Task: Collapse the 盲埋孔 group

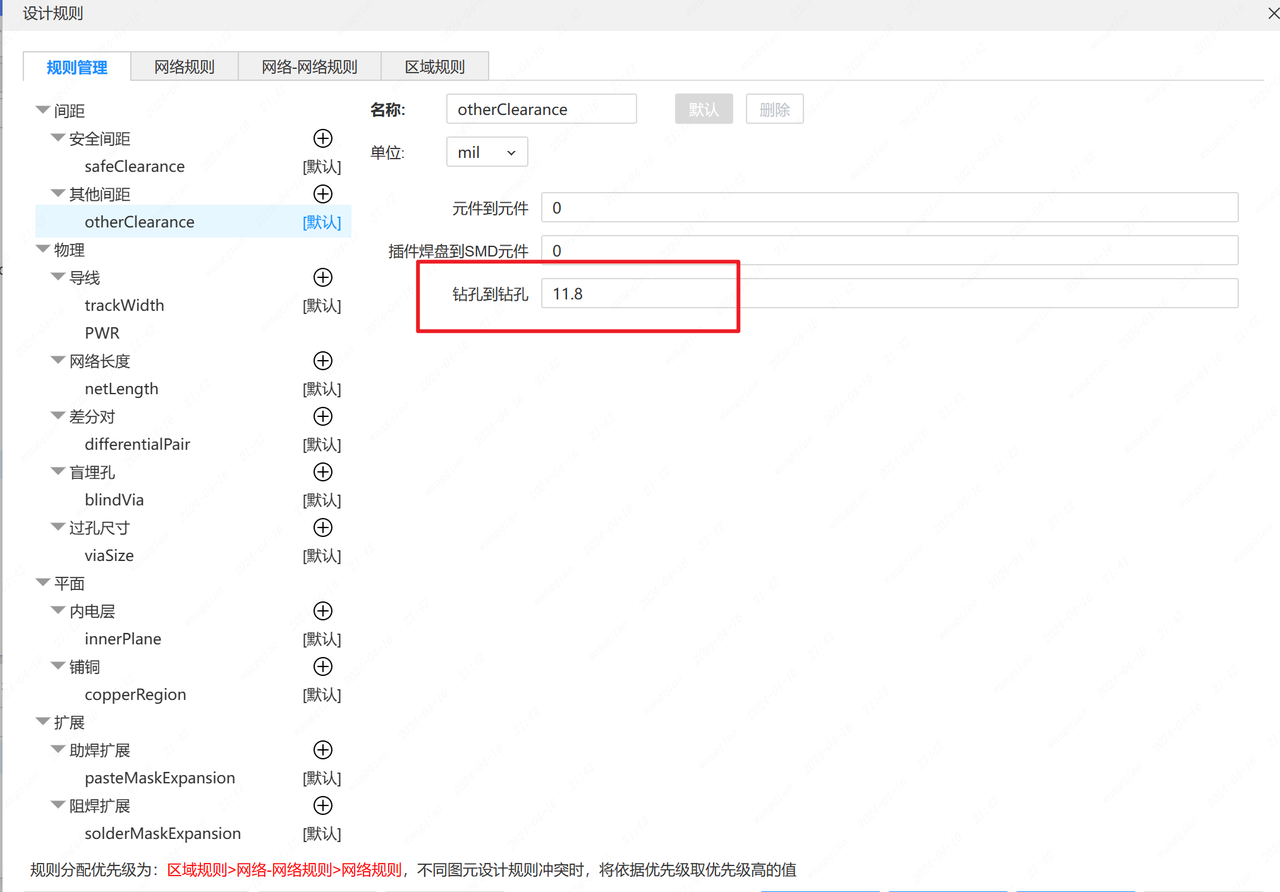Action: click(58, 472)
